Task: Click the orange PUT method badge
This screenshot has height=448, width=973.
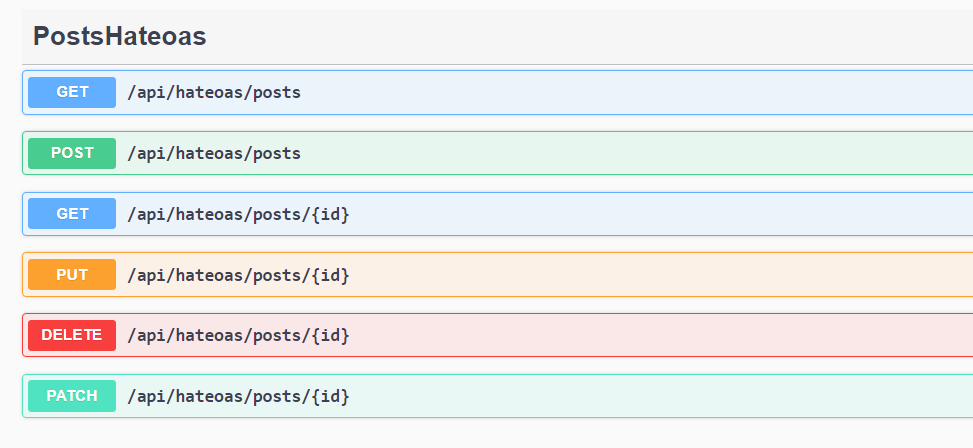Action: pos(72,274)
